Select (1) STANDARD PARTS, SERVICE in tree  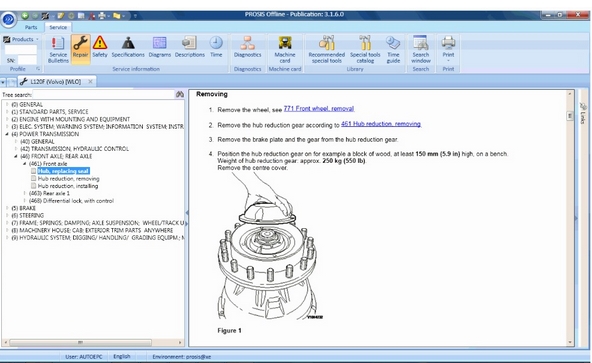click(x=50, y=112)
